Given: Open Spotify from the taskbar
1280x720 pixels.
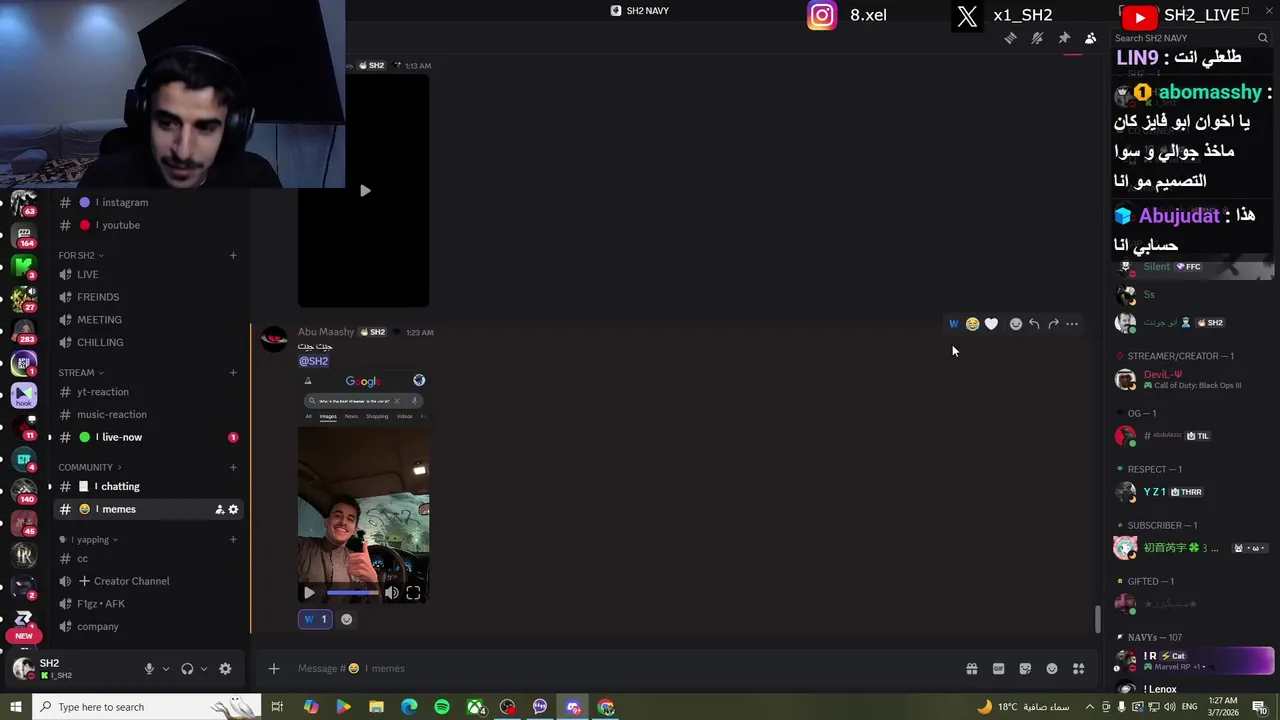Looking at the screenshot, I should click(x=442, y=707).
